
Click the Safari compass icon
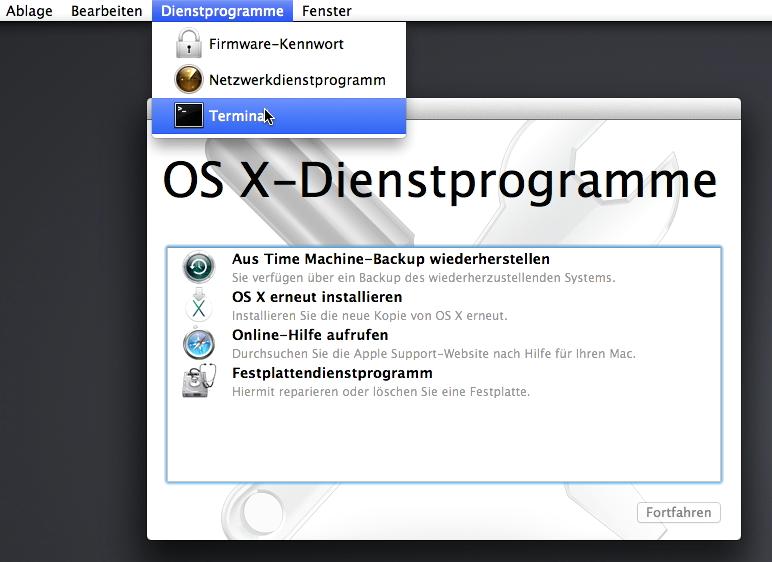[199, 344]
